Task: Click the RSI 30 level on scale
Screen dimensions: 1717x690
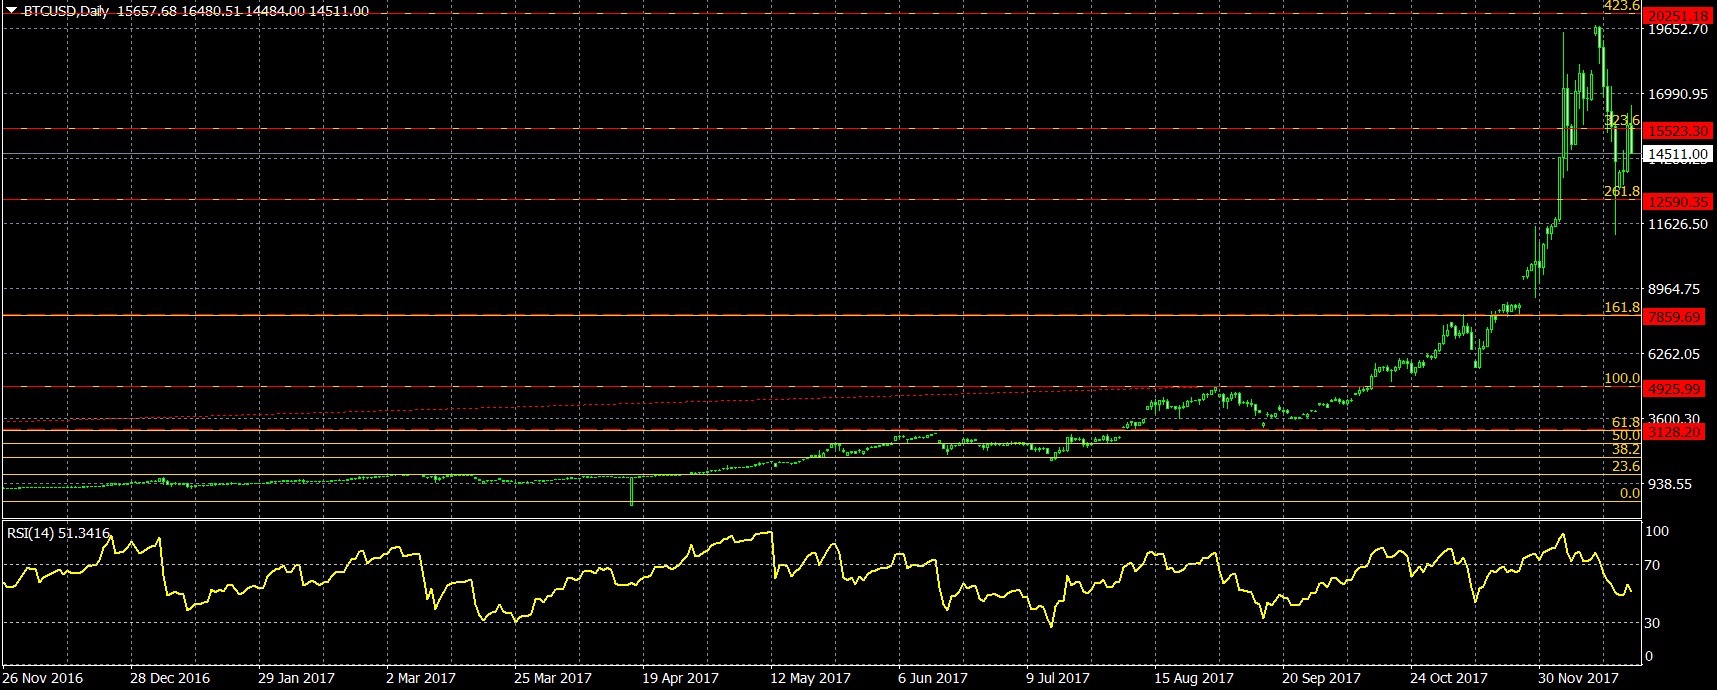Action: click(x=1656, y=623)
